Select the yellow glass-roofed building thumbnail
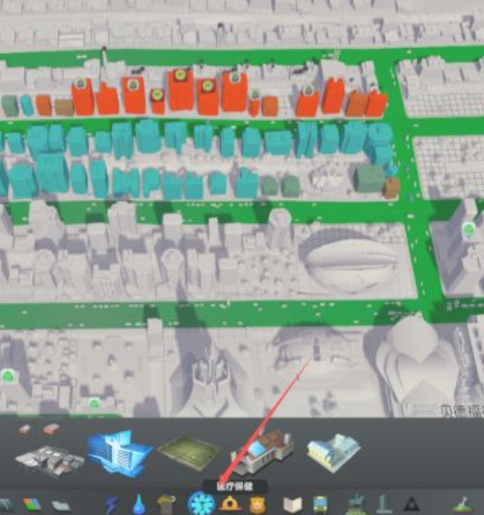 tap(334, 453)
